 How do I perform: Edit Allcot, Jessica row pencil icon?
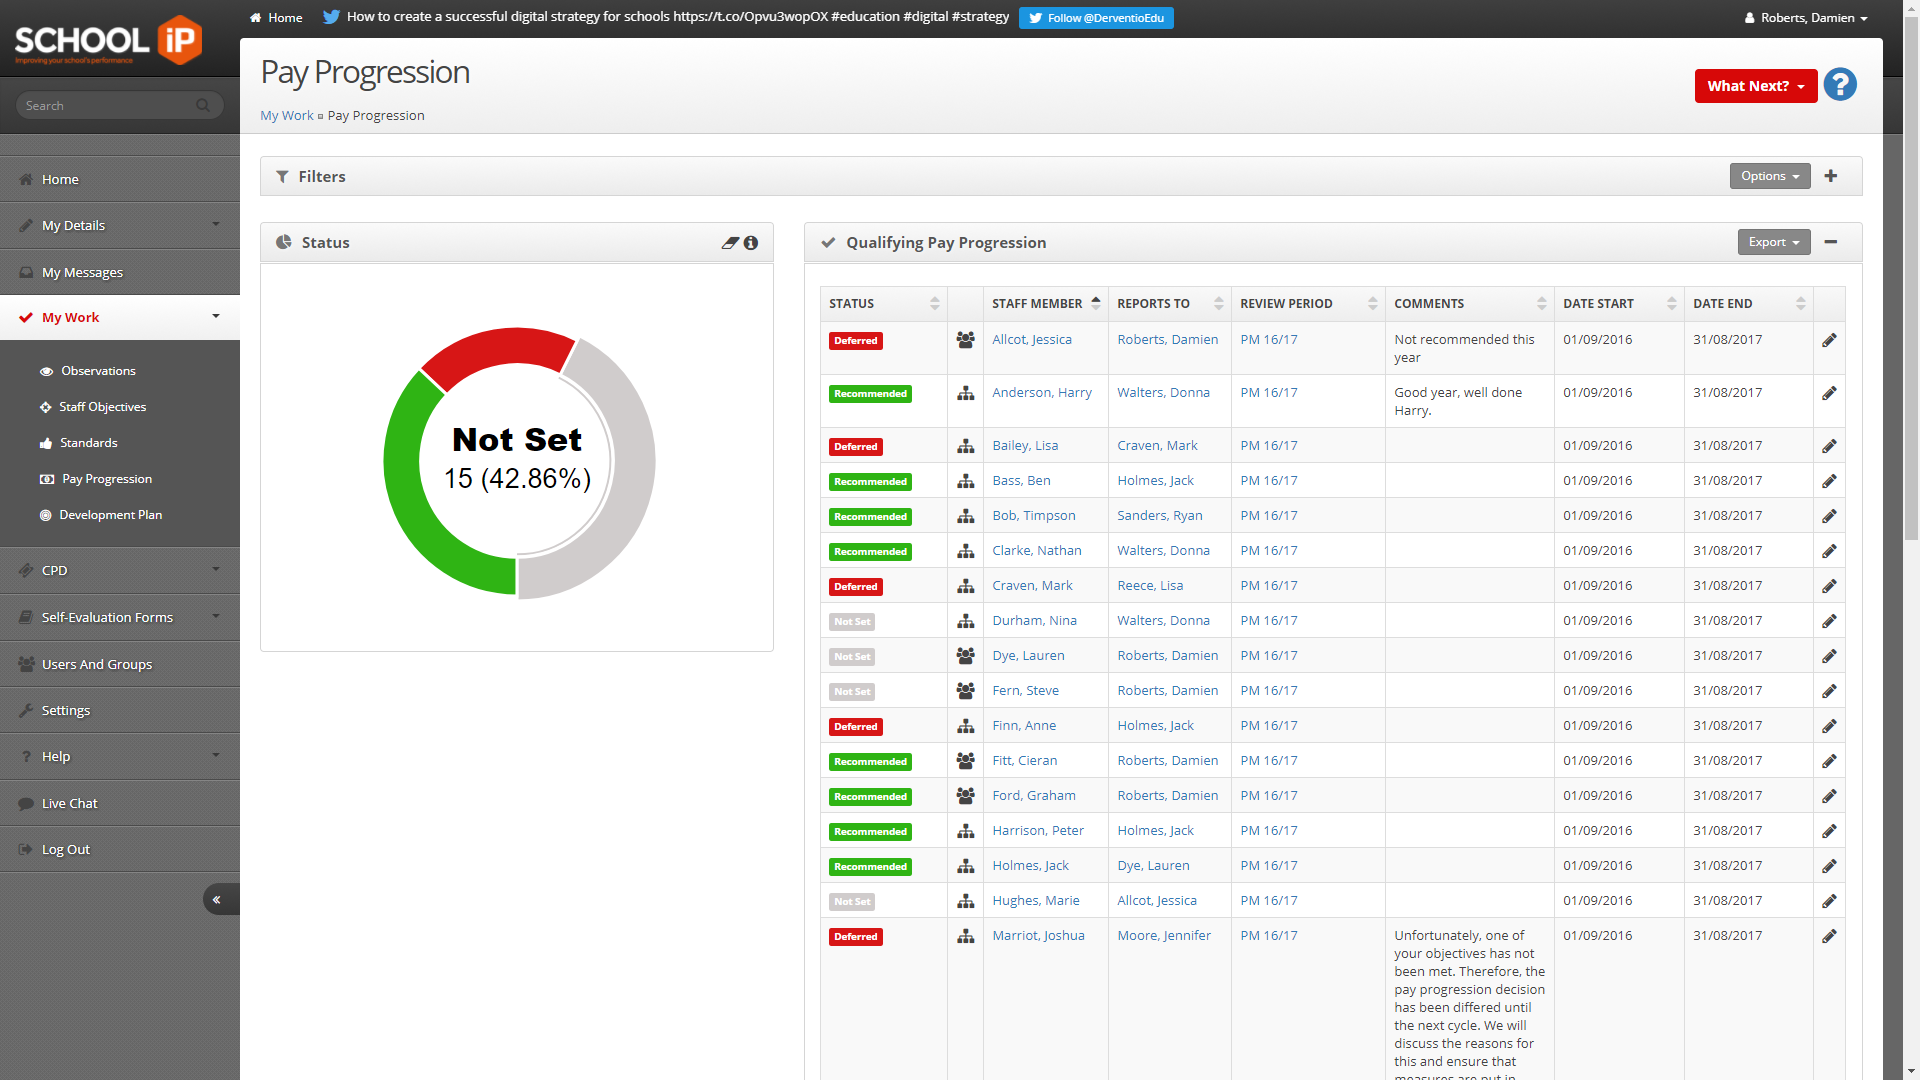[1829, 340]
